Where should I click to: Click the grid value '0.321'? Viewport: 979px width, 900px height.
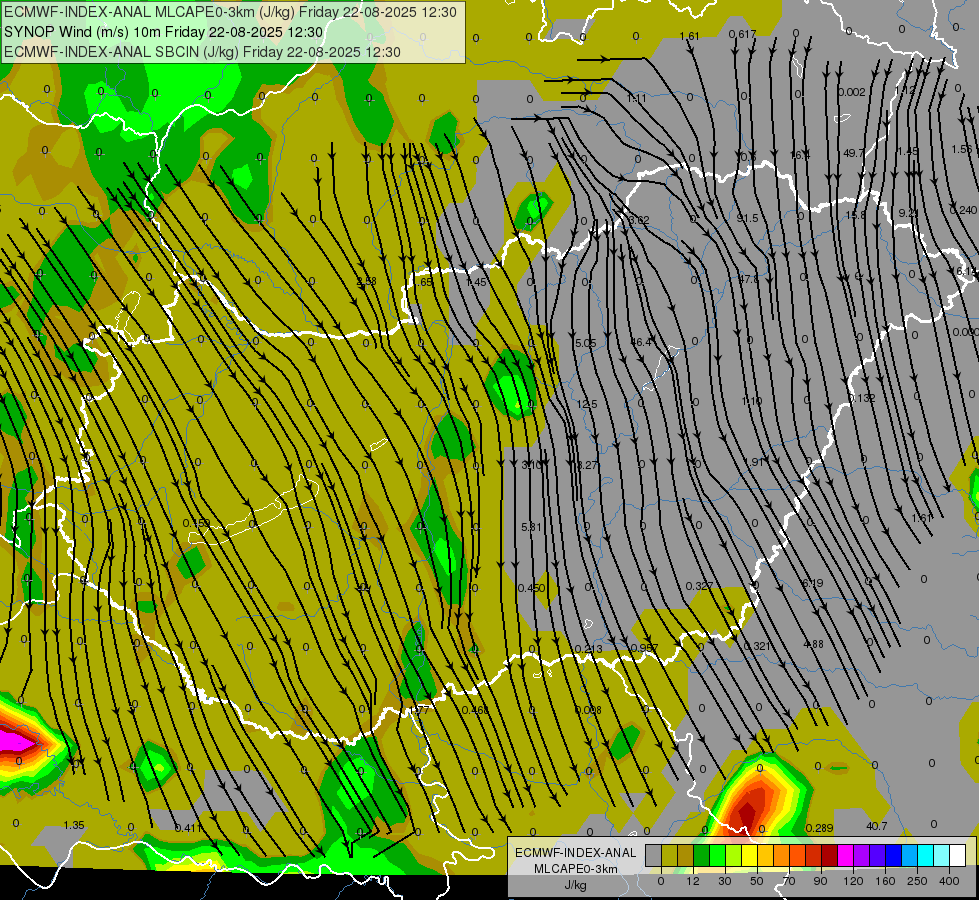click(757, 646)
